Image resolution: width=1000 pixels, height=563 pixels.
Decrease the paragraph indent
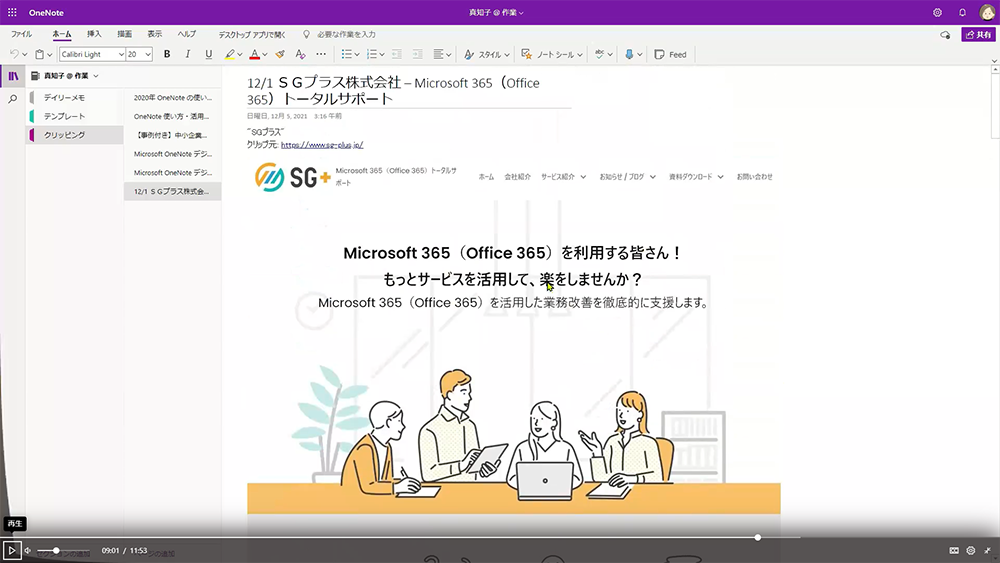[x=397, y=54]
